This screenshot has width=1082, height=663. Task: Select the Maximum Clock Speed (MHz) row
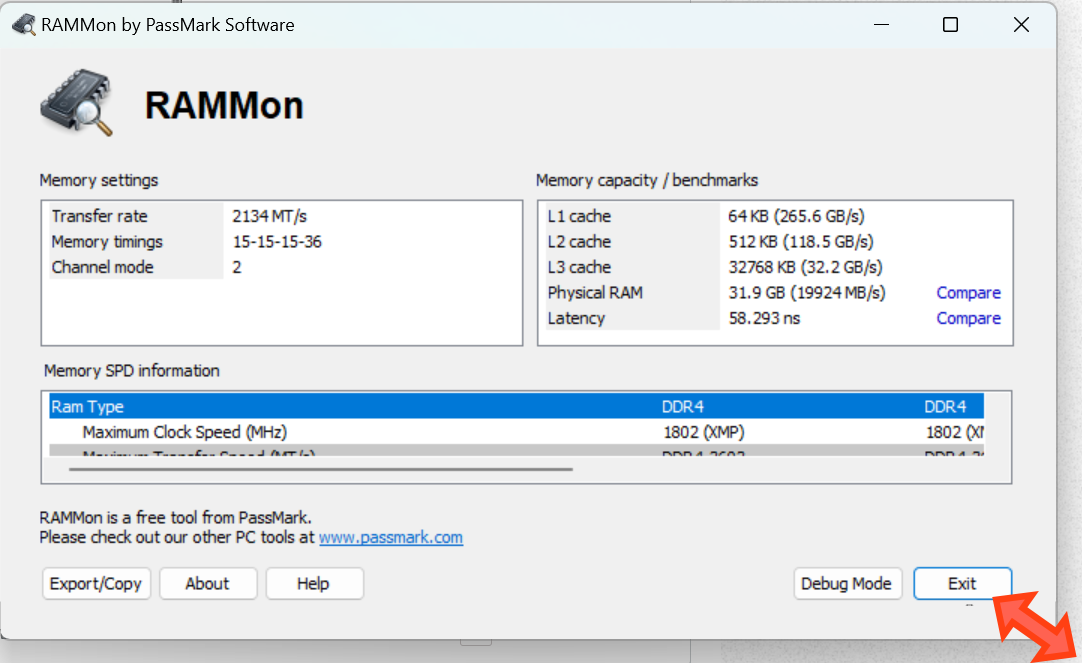516,432
